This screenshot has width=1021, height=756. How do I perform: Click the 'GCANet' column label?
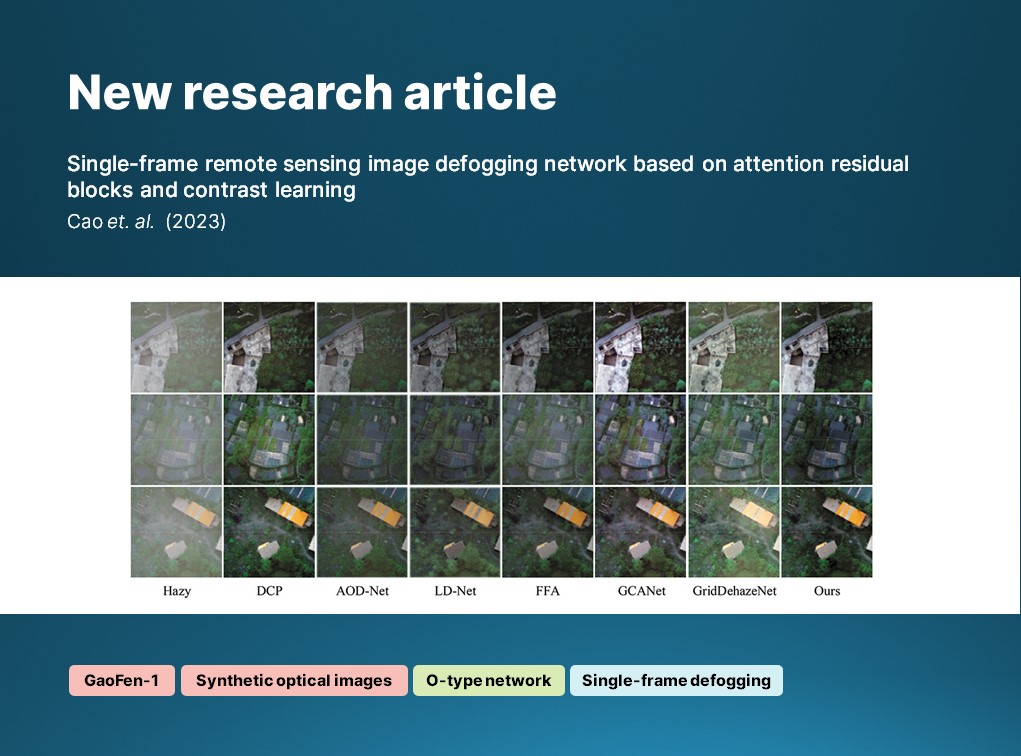click(x=641, y=591)
